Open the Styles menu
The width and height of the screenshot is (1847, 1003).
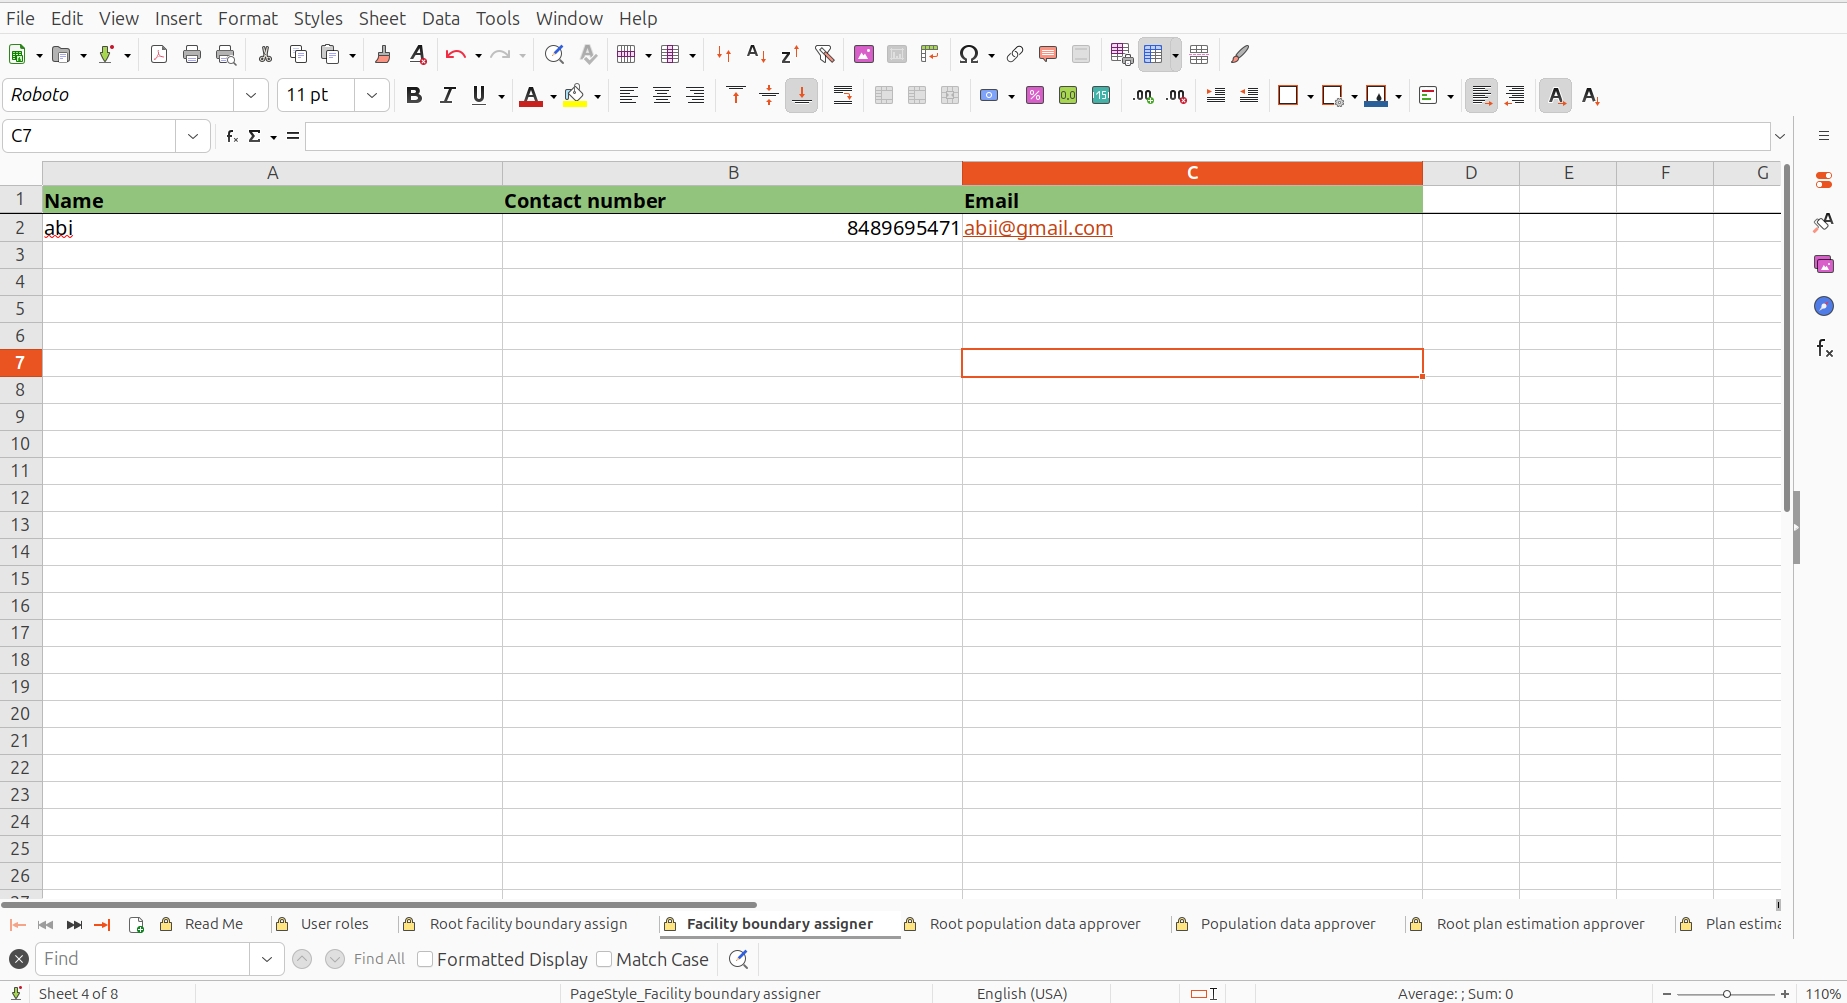(318, 18)
